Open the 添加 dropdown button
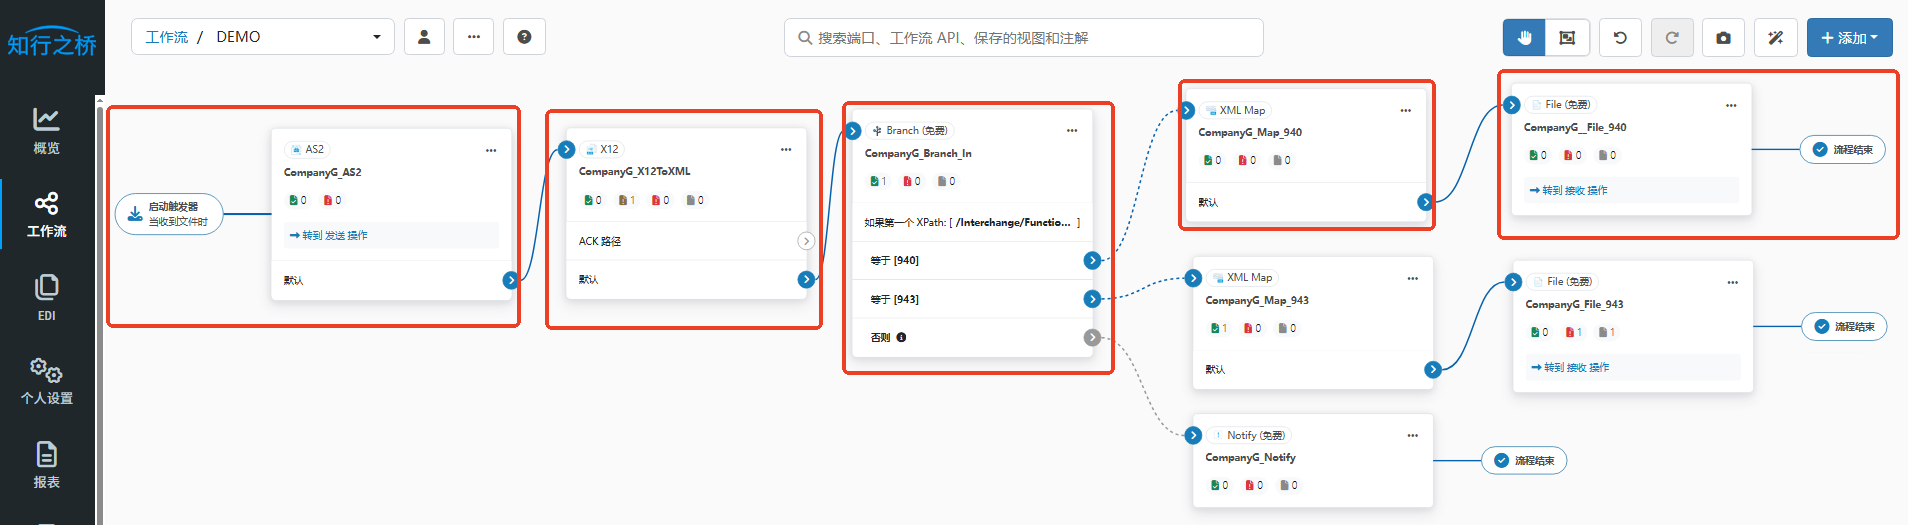 click(1849, 38)
